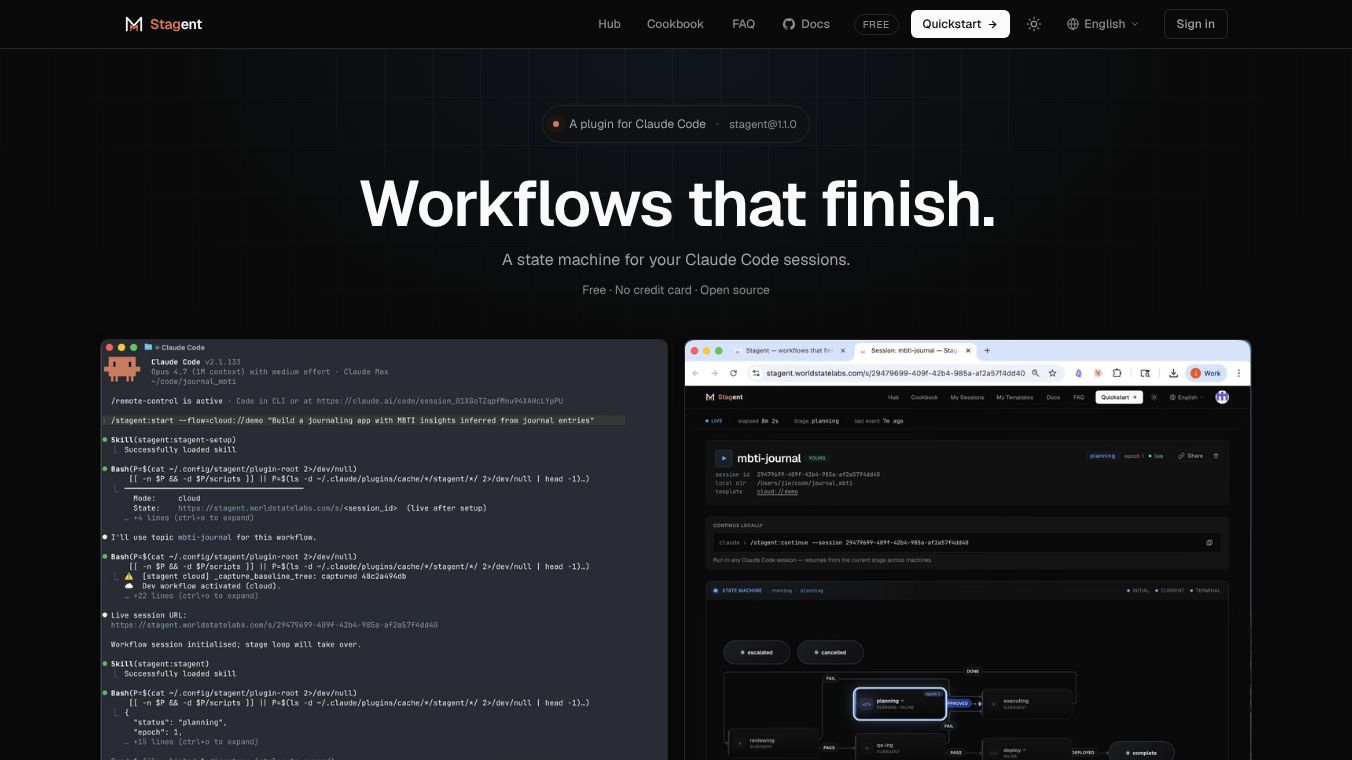Click the Share button on the mbti-journal session
This screenshot has width=1352, height=760.
(x=1191, y=456)
